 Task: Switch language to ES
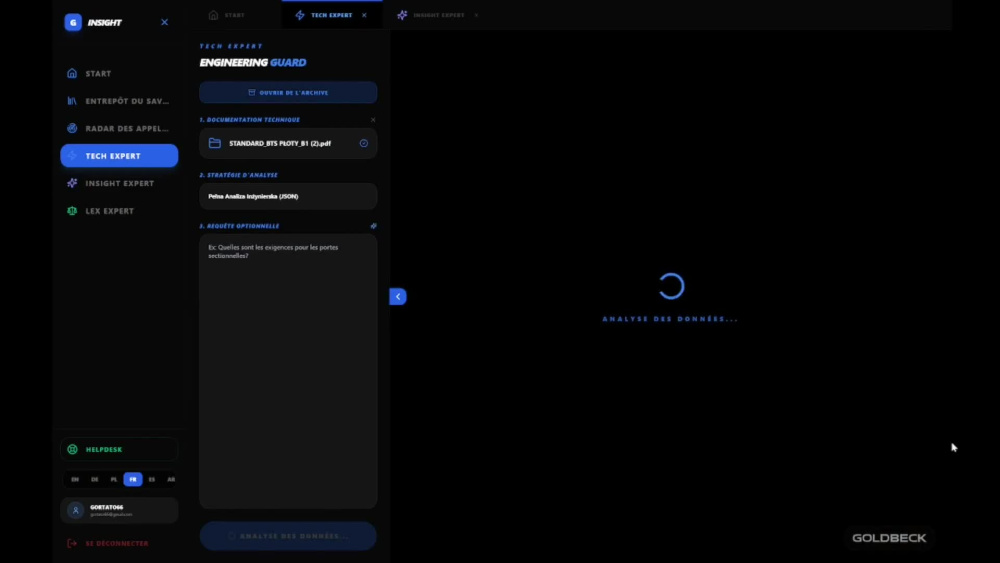pyautogui.click(x=152, y=479)
